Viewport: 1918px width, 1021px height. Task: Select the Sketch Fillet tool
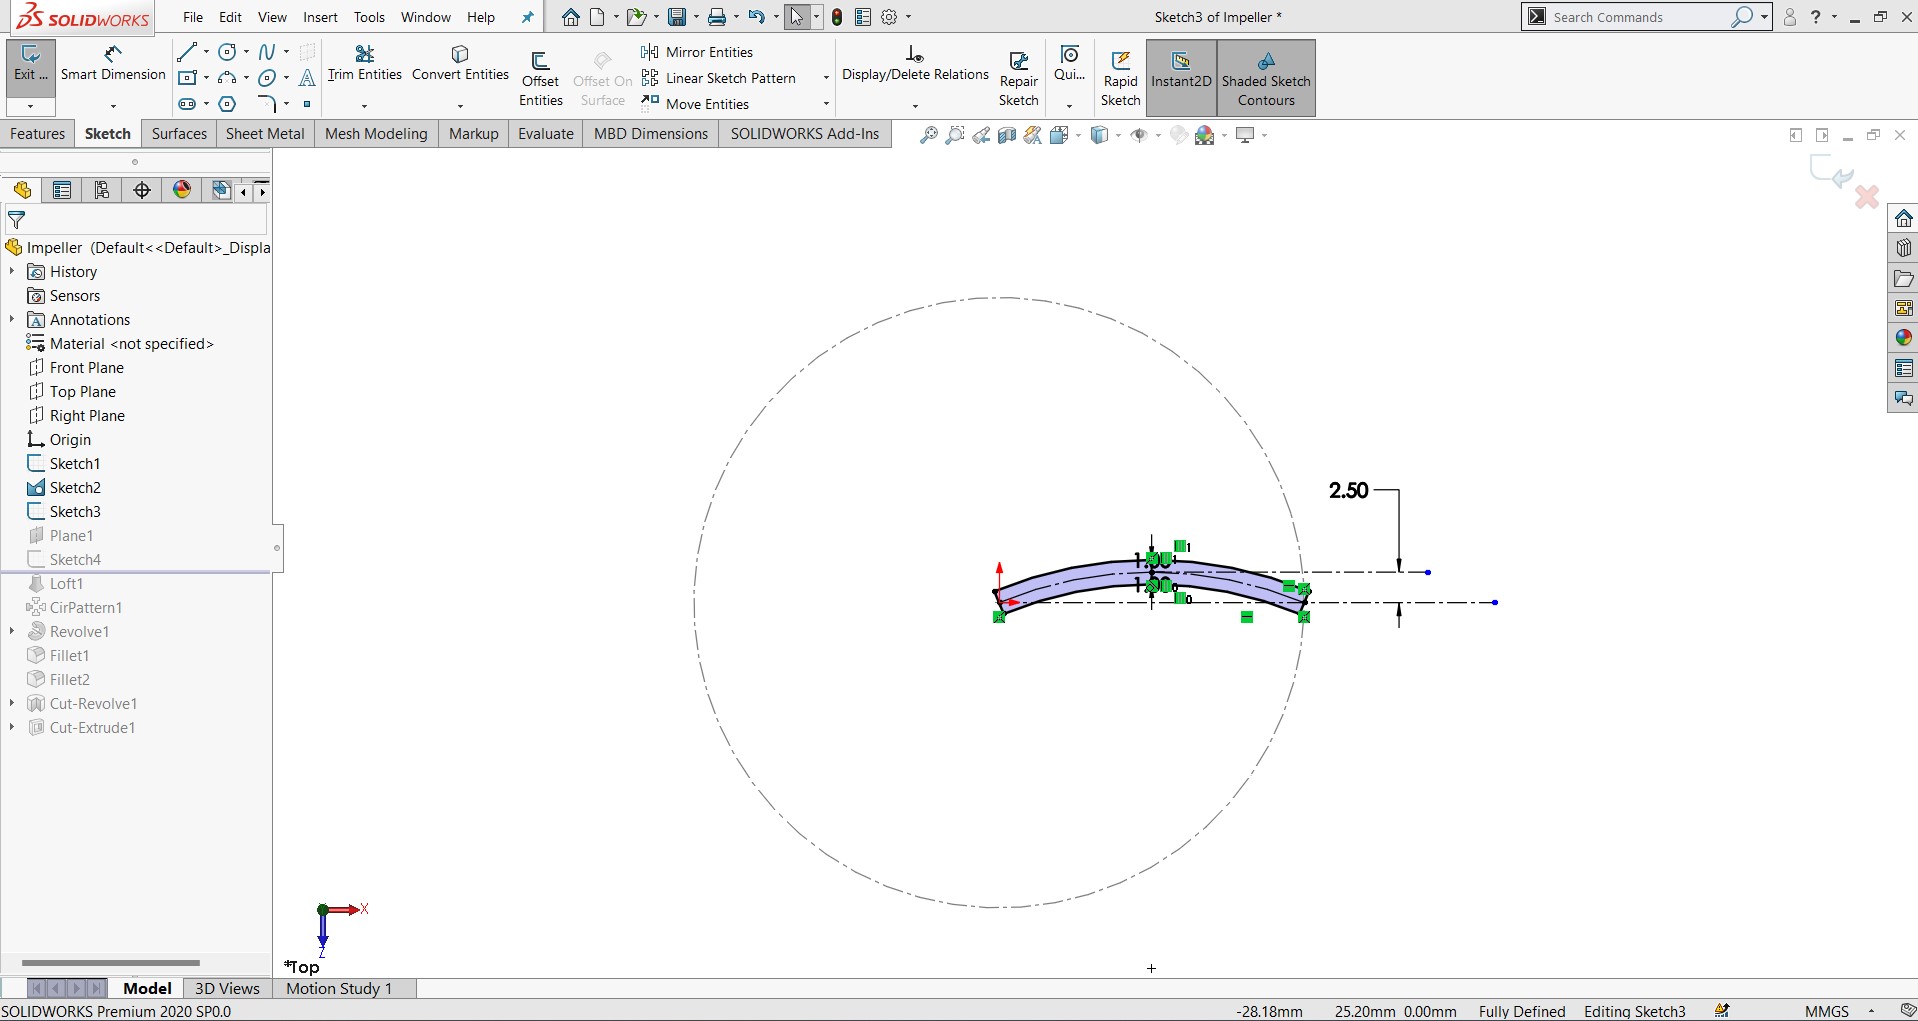click(x=266, y=104)
